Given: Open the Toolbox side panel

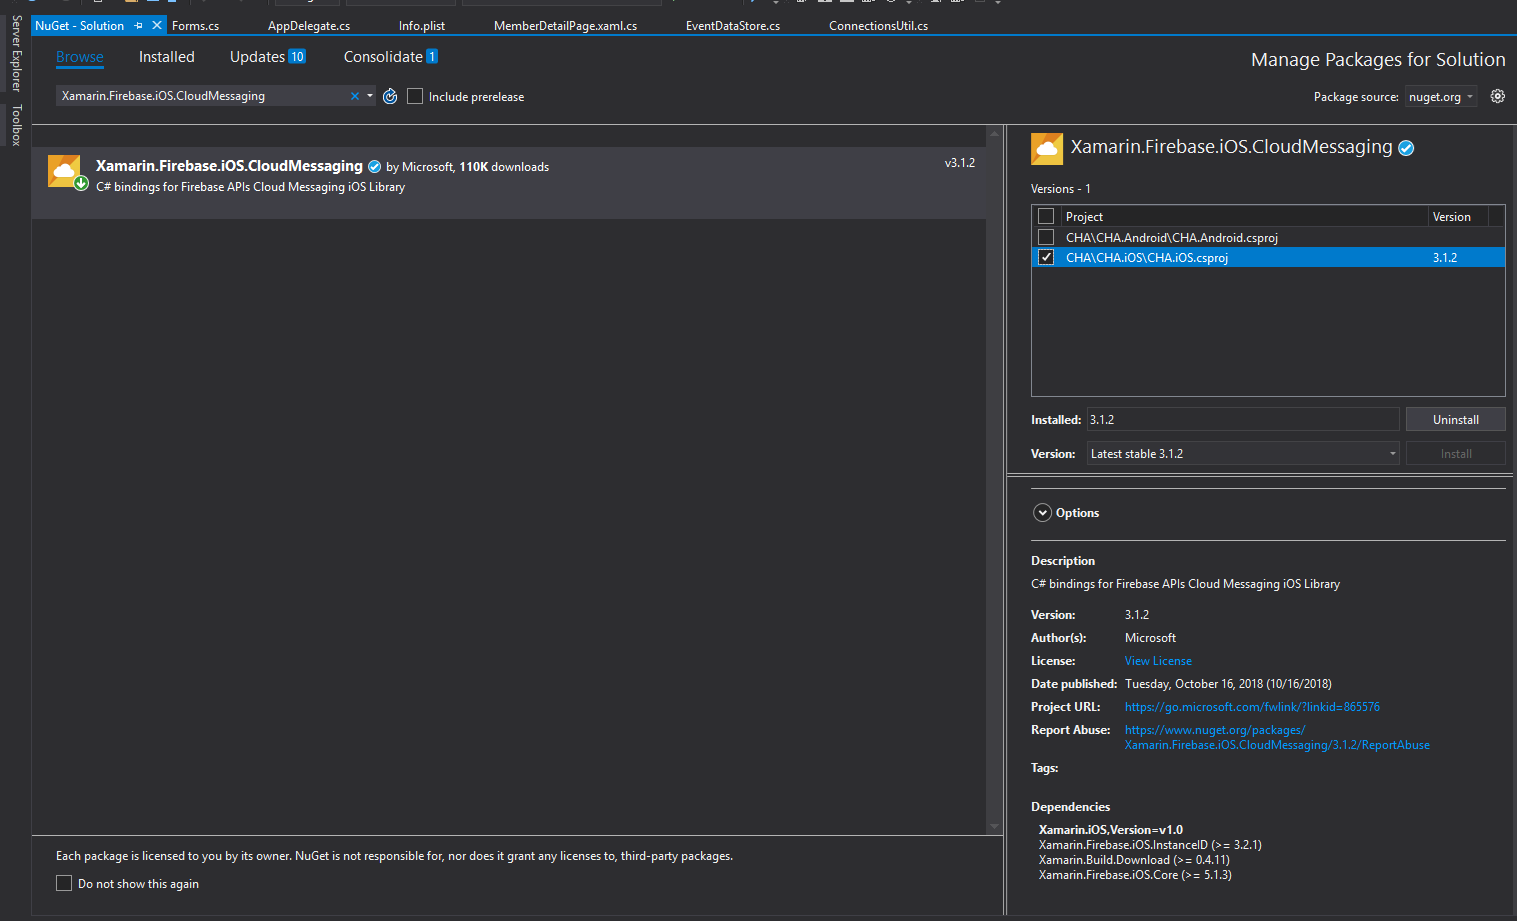Looking at the screenshot, I should point(16,125).
